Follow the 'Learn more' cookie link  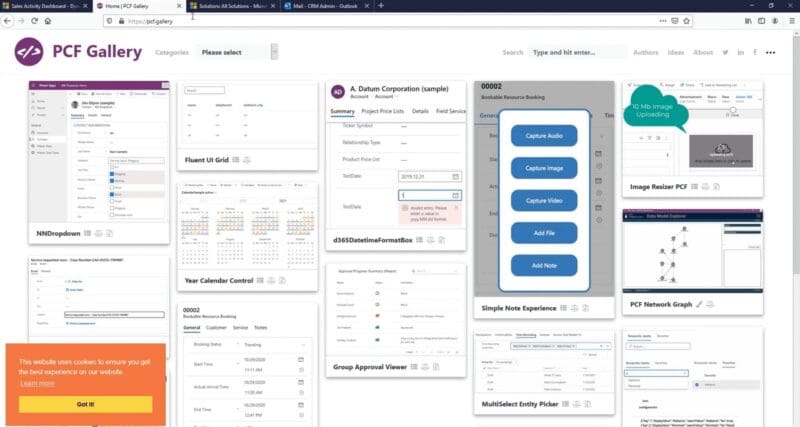point(37,383)
